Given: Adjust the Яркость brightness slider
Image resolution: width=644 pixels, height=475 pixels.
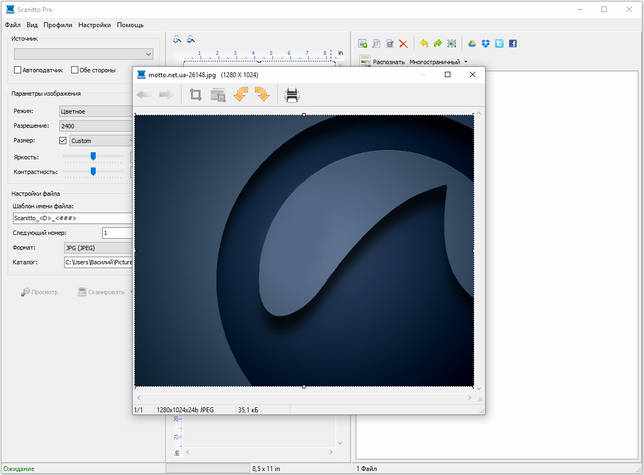Looking at the screenshot, I should [93, 156].
